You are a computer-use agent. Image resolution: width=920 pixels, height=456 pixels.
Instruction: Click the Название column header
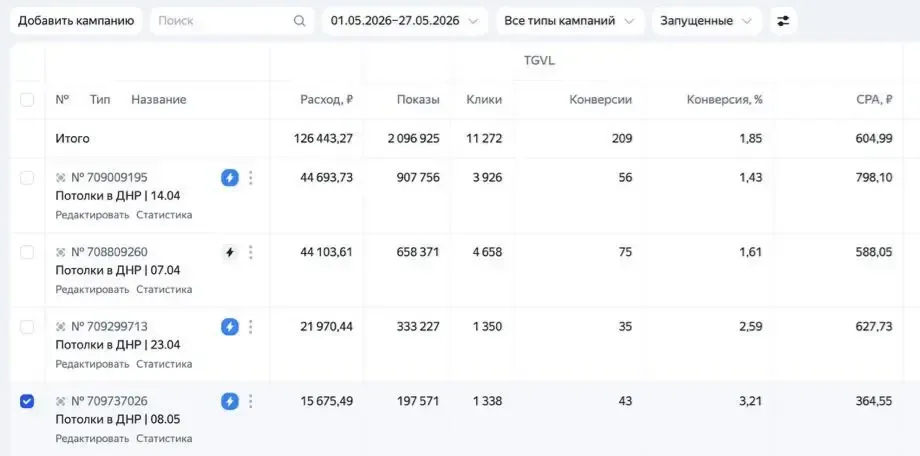[159, 100]
